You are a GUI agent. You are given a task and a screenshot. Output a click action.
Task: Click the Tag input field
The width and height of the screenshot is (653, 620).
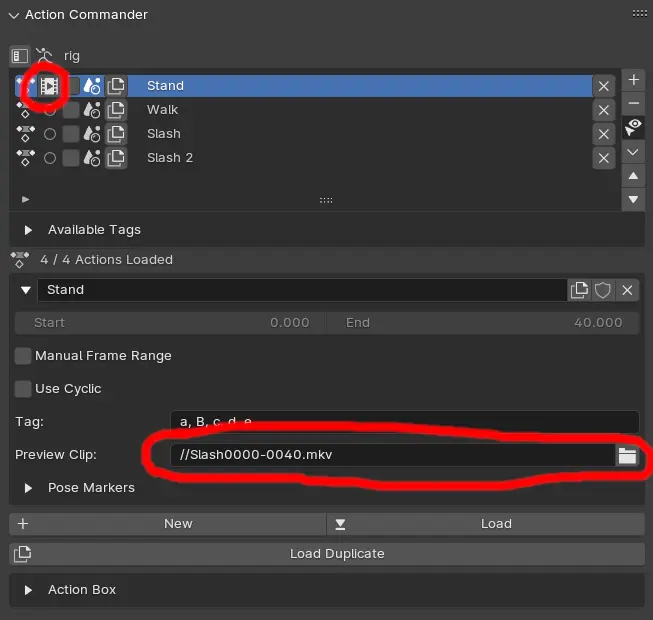pos(404,422)
